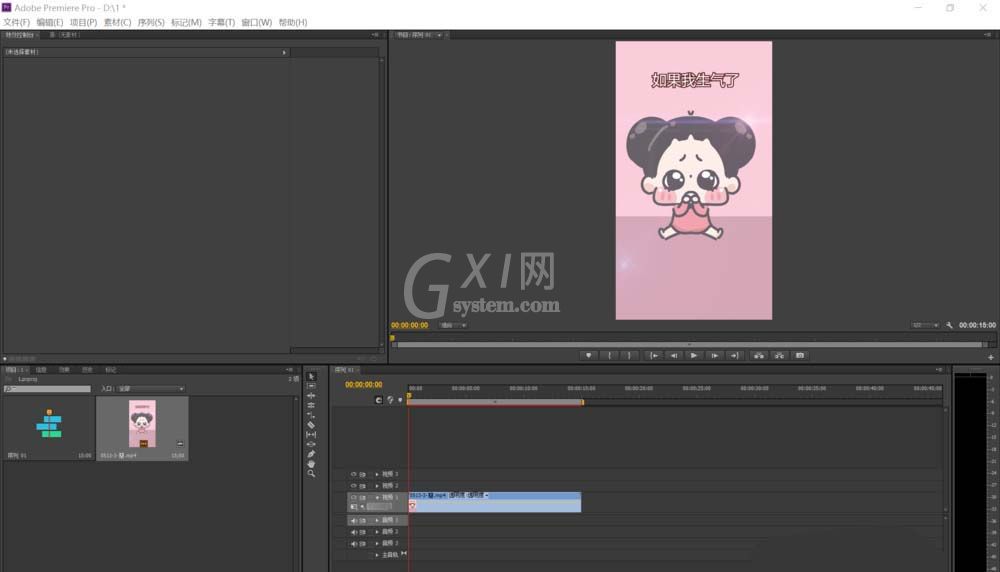This screenshot has height=572, width=1000.
Task: Open the button editor plus icon
Action: [990, 358]
